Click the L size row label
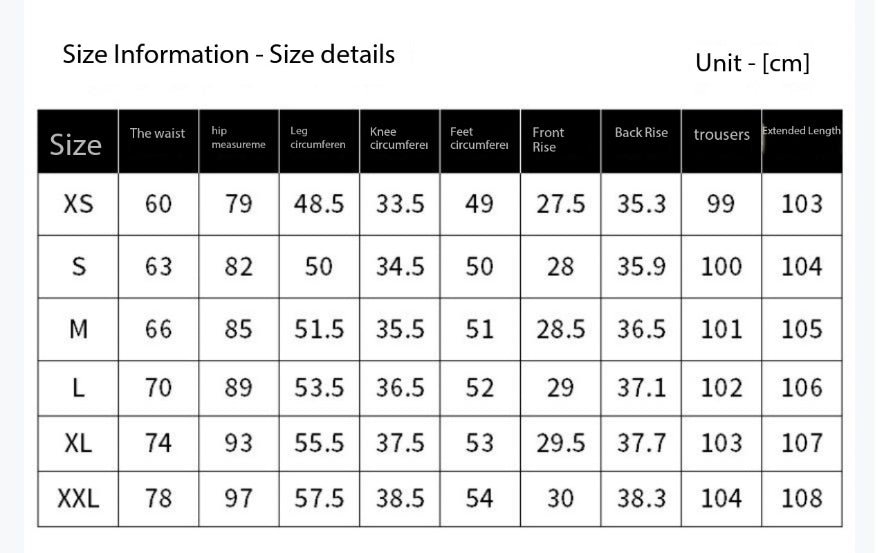Viewport: 884px width, 553px height. (78, 388)
